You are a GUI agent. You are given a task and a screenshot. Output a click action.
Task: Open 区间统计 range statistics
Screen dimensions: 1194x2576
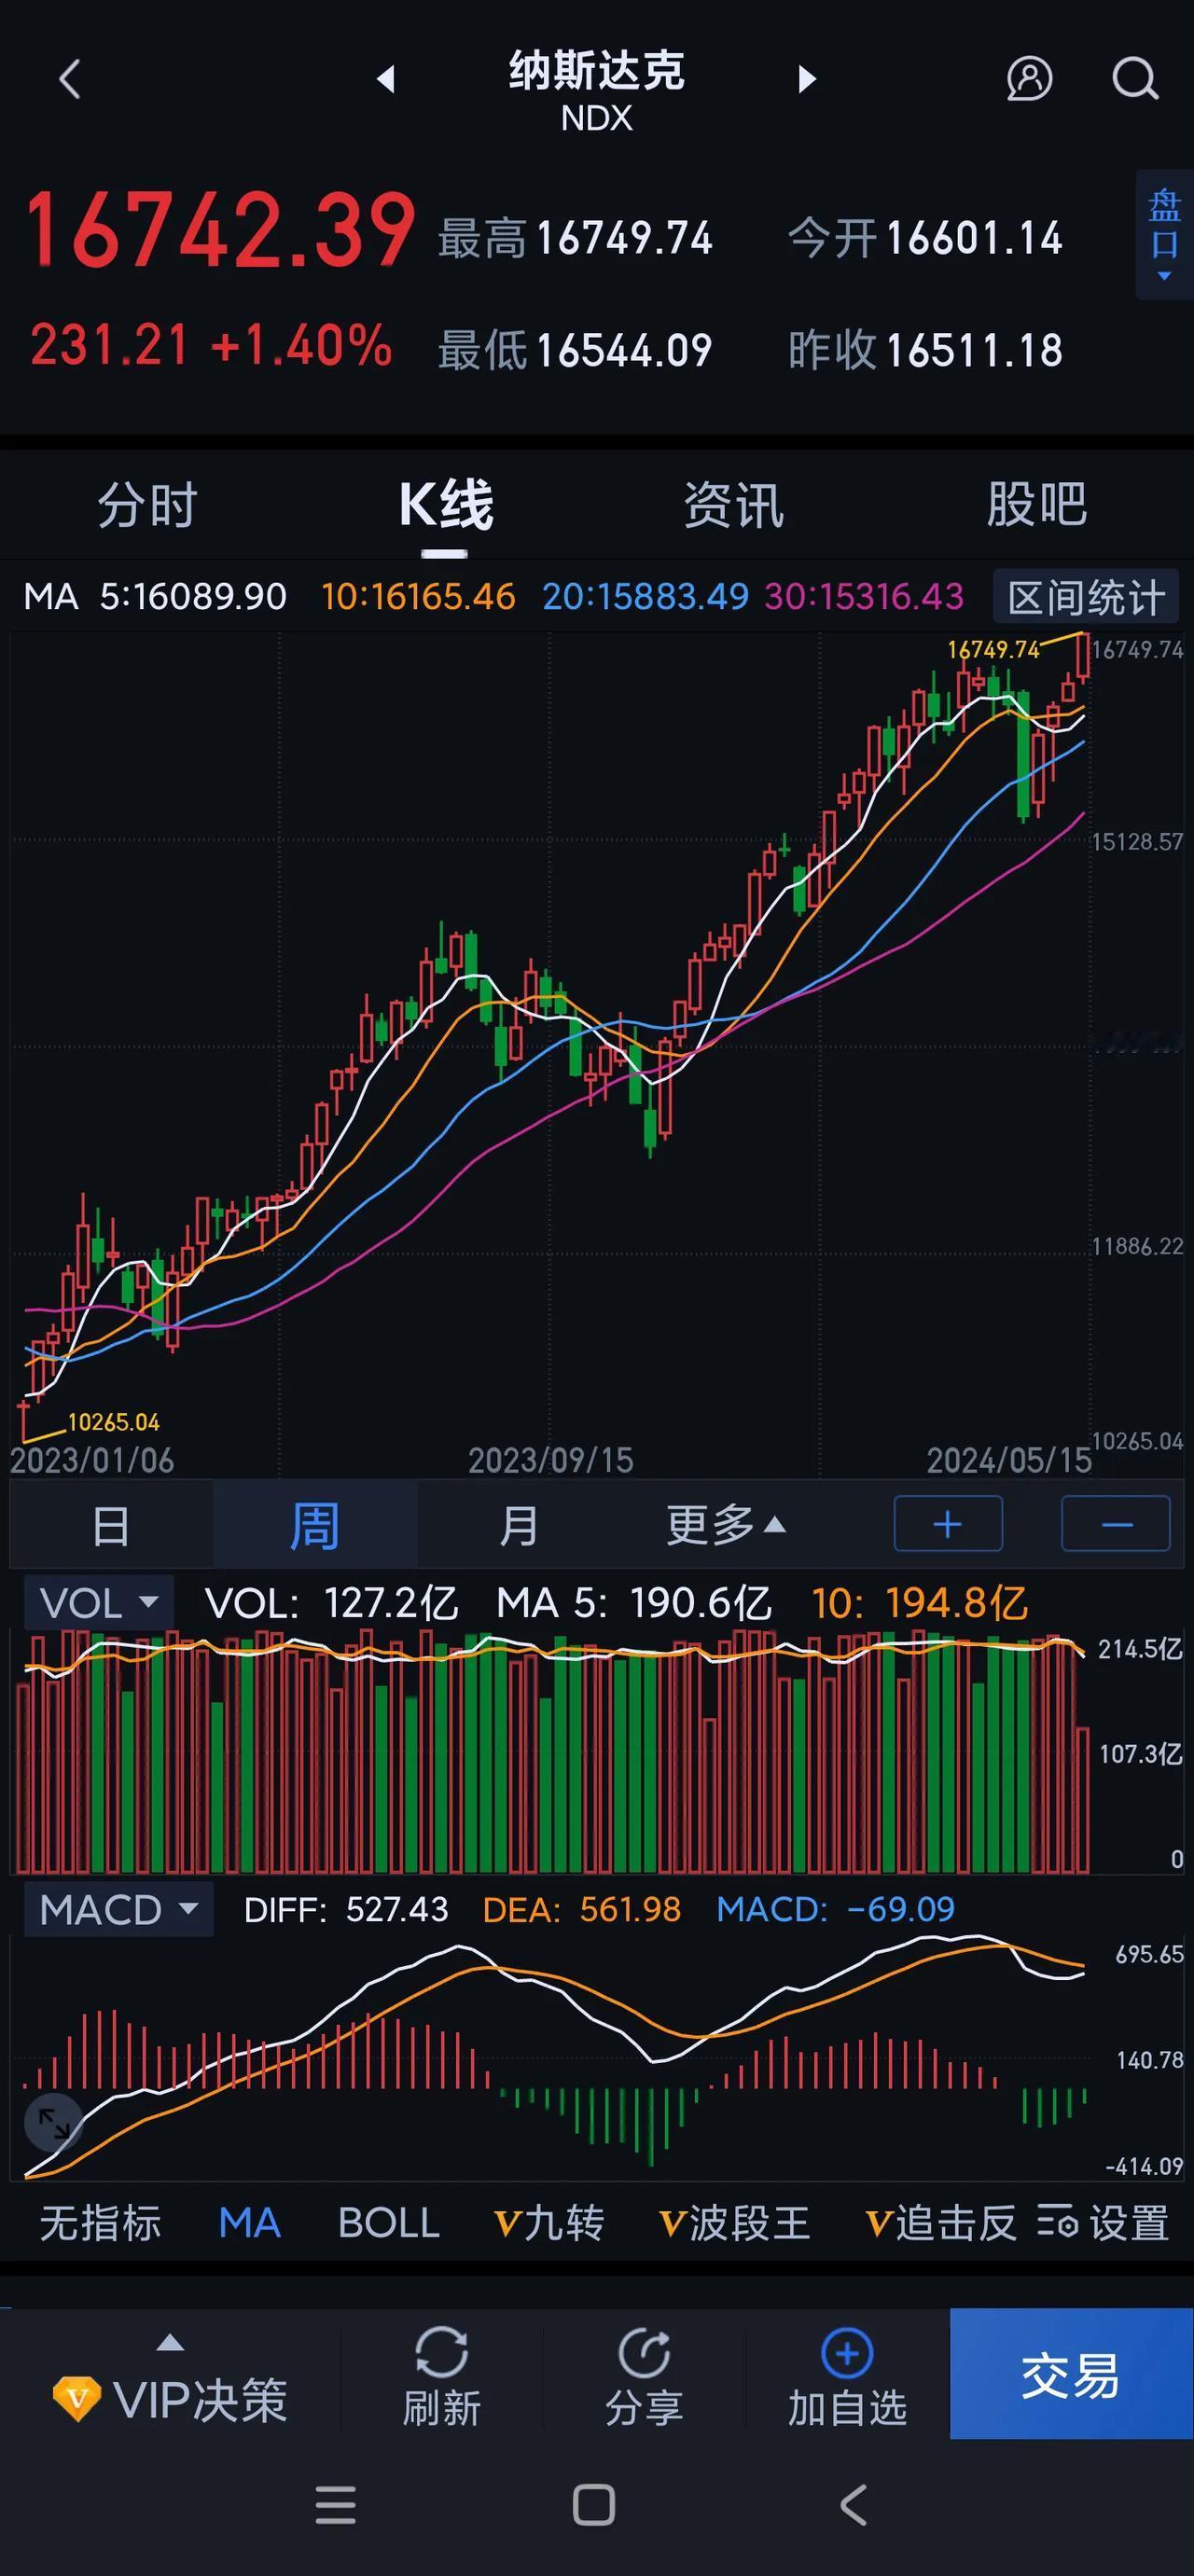1086,597
